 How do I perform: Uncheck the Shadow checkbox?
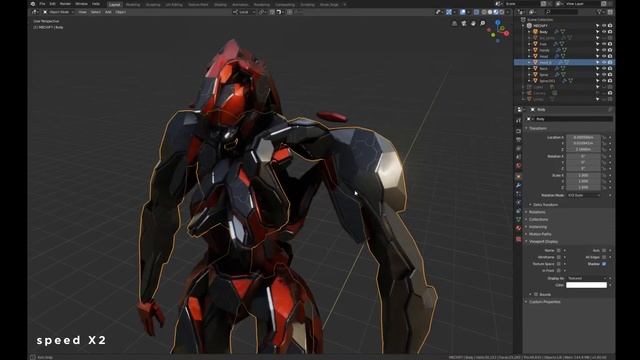pos(604,264)
